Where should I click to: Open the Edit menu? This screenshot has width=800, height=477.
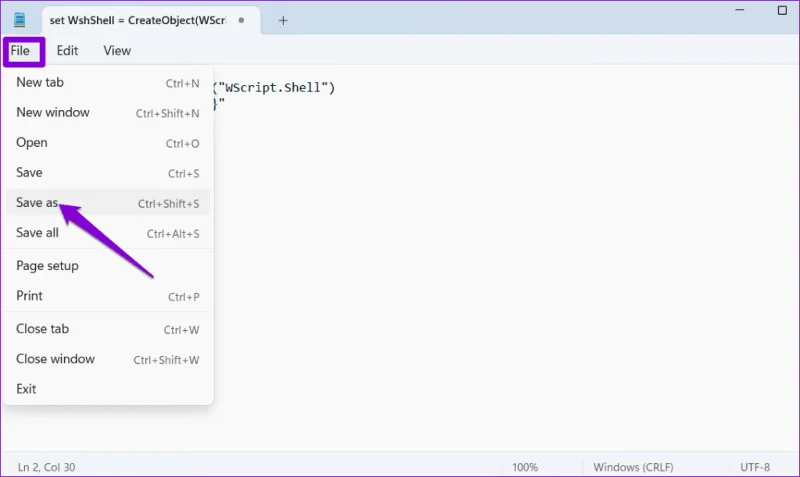pos(67,51)
